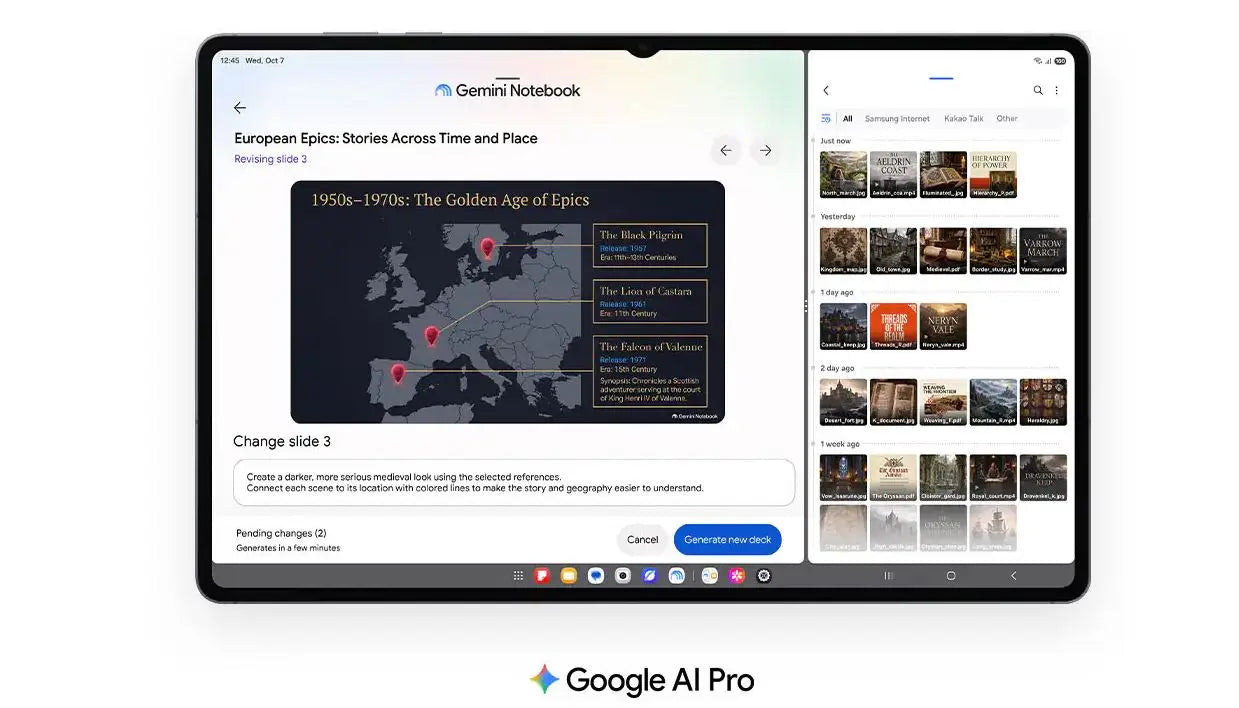
Task: Launch the pink Gallery flower app
Action: click(737, 575)
